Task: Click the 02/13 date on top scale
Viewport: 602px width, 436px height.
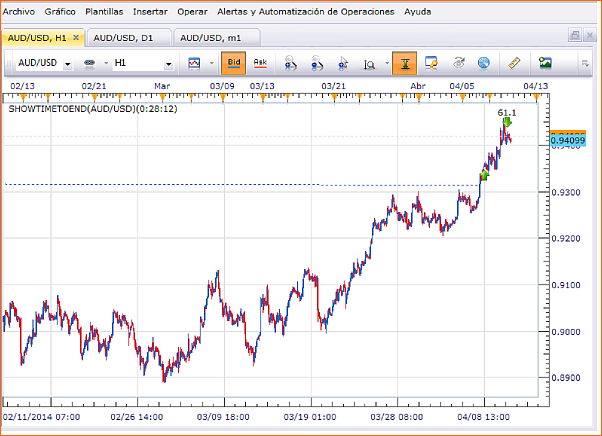Action: (x=22, y=86)
